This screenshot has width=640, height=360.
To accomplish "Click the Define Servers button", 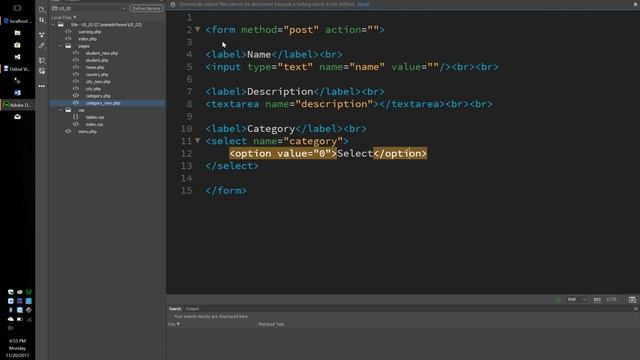I will coord(146,8).
